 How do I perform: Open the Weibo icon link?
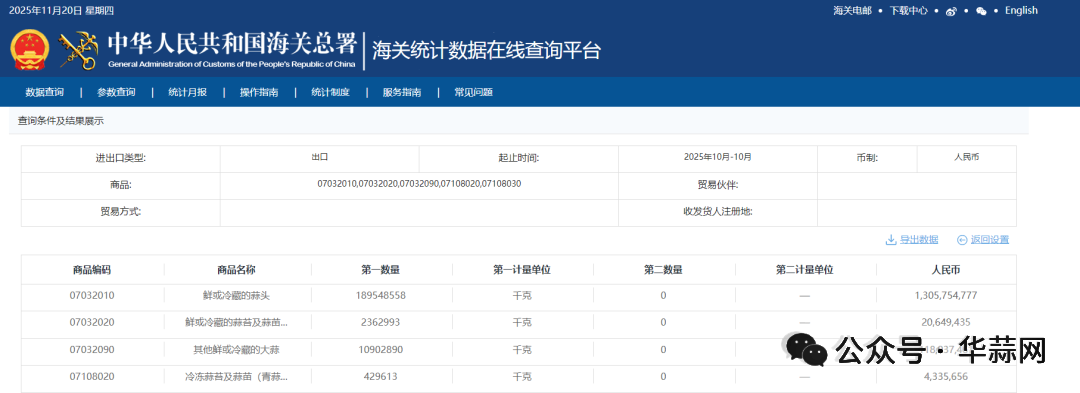pyautogui.click(x=951, y=11)
